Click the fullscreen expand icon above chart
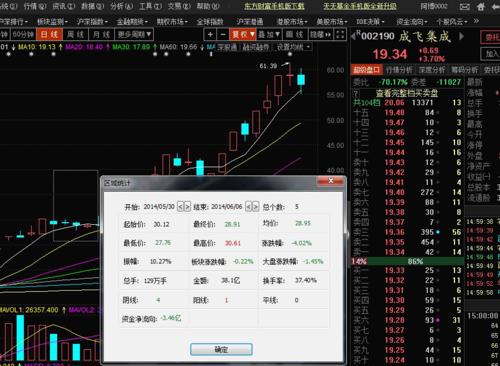 click(x=339, y=34)
